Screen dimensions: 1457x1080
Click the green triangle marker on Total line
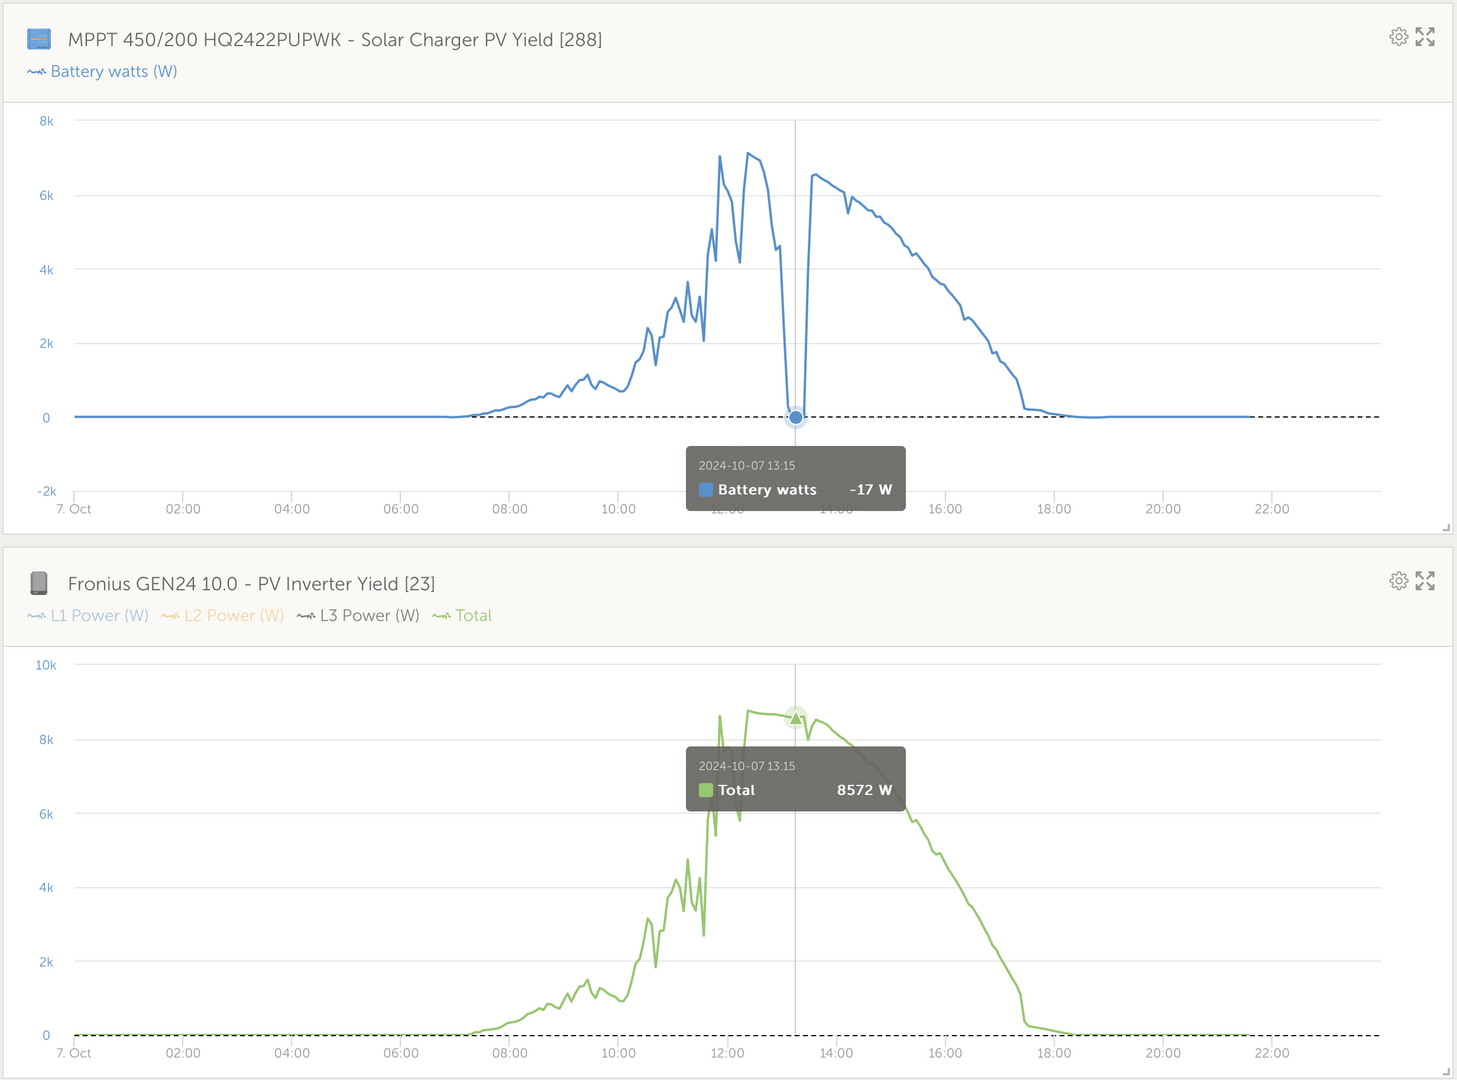click(x=795, y=718)
